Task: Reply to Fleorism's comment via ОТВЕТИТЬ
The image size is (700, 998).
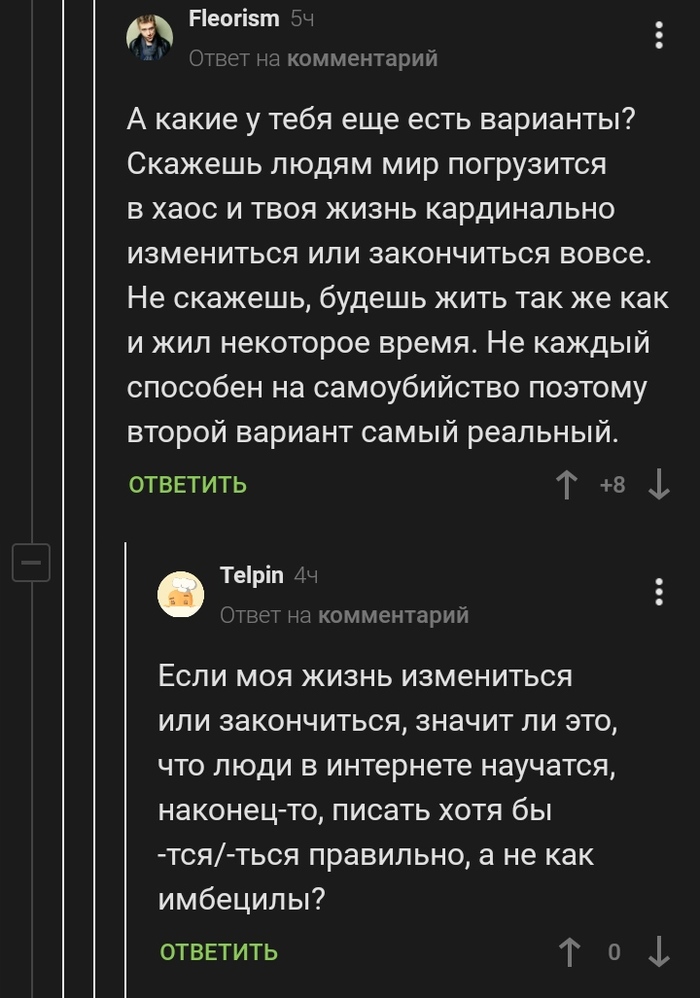Action: (x=188, y=485)
